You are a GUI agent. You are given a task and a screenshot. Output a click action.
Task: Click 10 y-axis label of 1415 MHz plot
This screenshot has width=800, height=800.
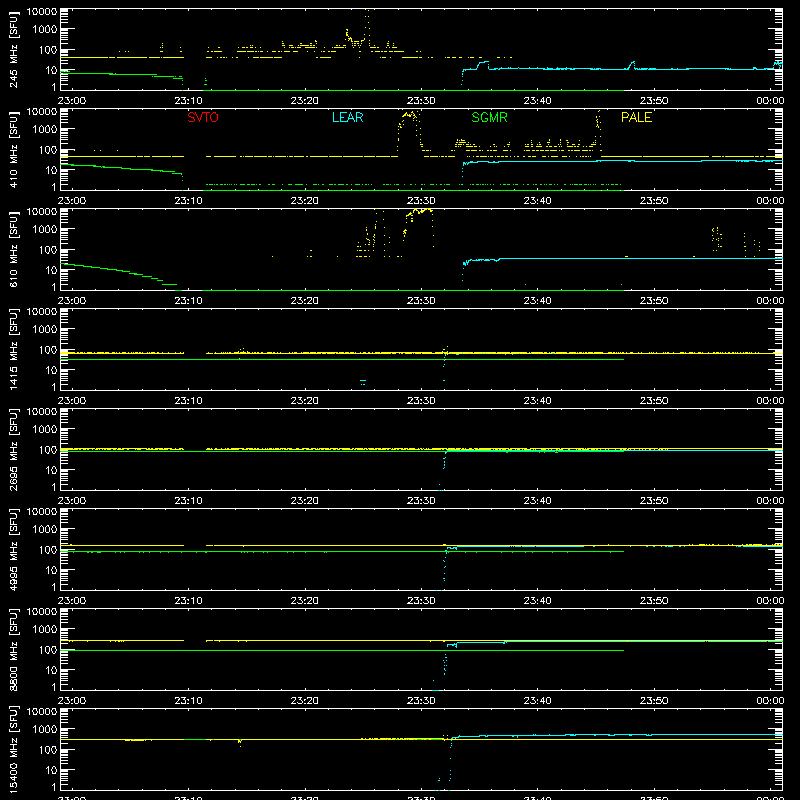(51, 370)
